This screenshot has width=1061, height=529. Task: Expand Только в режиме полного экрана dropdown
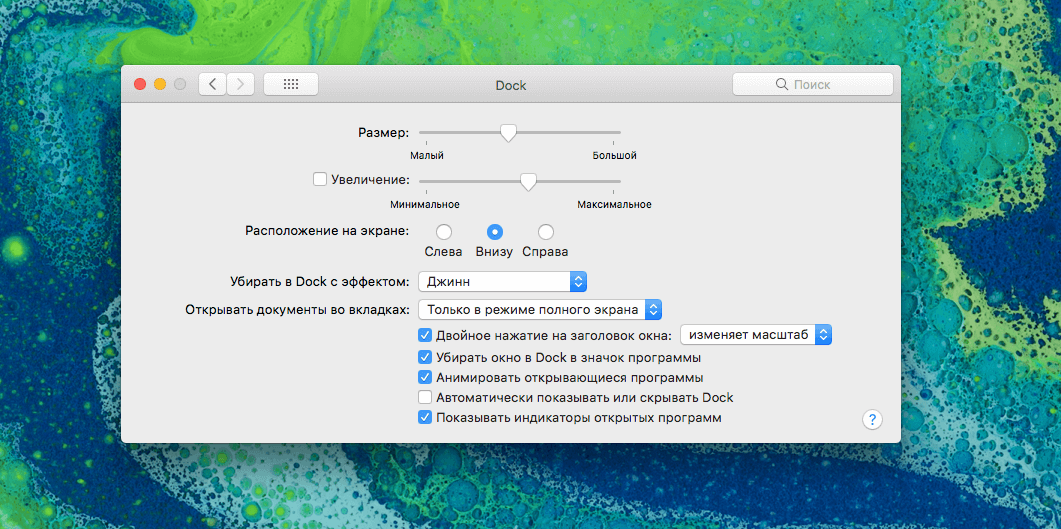point(540,310)
